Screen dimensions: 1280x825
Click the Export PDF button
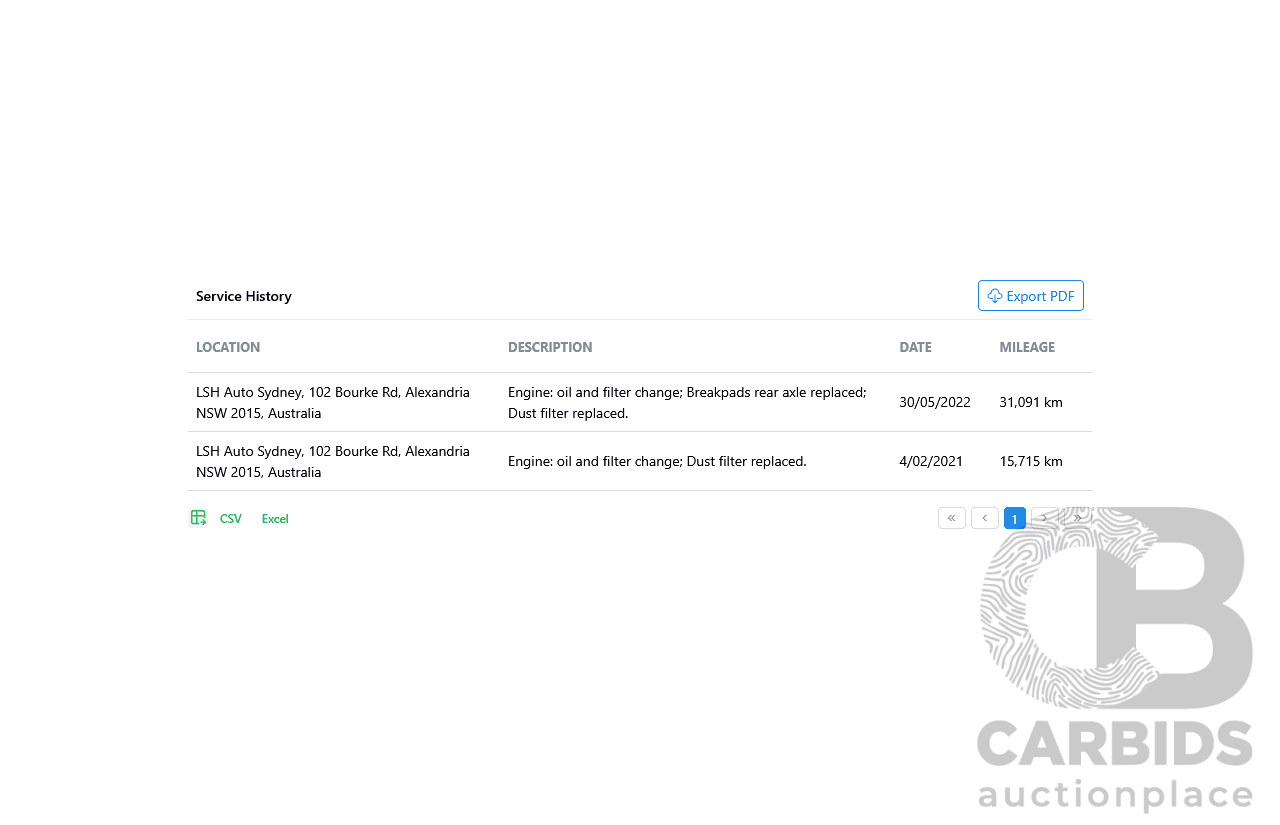point(1030,296)
